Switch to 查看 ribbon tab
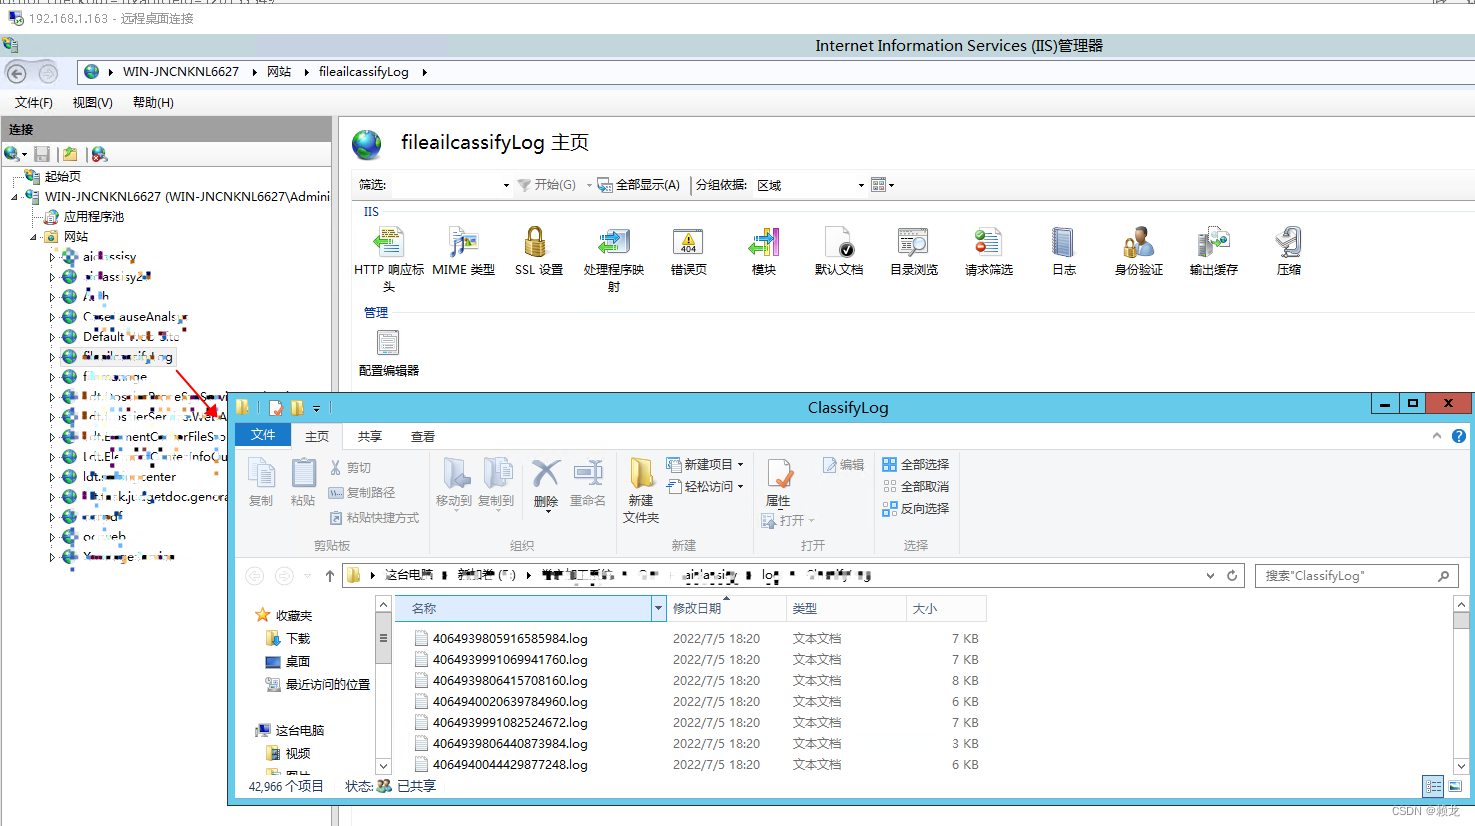 pyautogui.click(x=423, y=437)
